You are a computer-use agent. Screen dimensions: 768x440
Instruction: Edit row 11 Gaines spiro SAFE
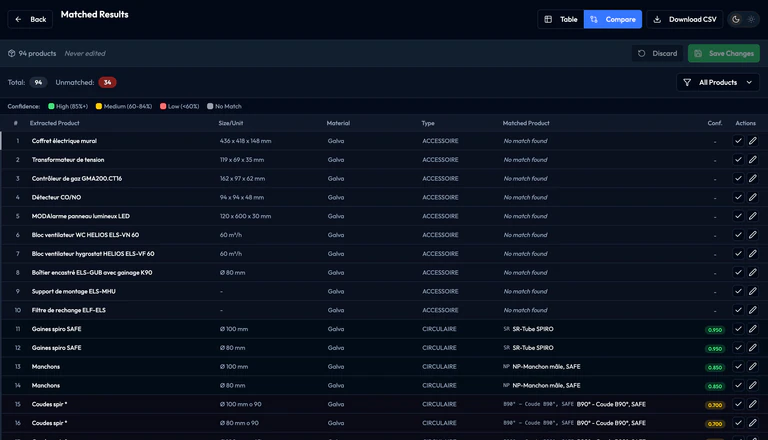[753, 329]
